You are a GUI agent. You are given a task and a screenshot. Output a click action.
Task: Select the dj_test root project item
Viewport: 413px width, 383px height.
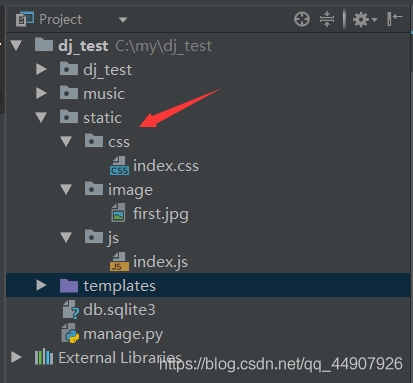click(83, 46)
